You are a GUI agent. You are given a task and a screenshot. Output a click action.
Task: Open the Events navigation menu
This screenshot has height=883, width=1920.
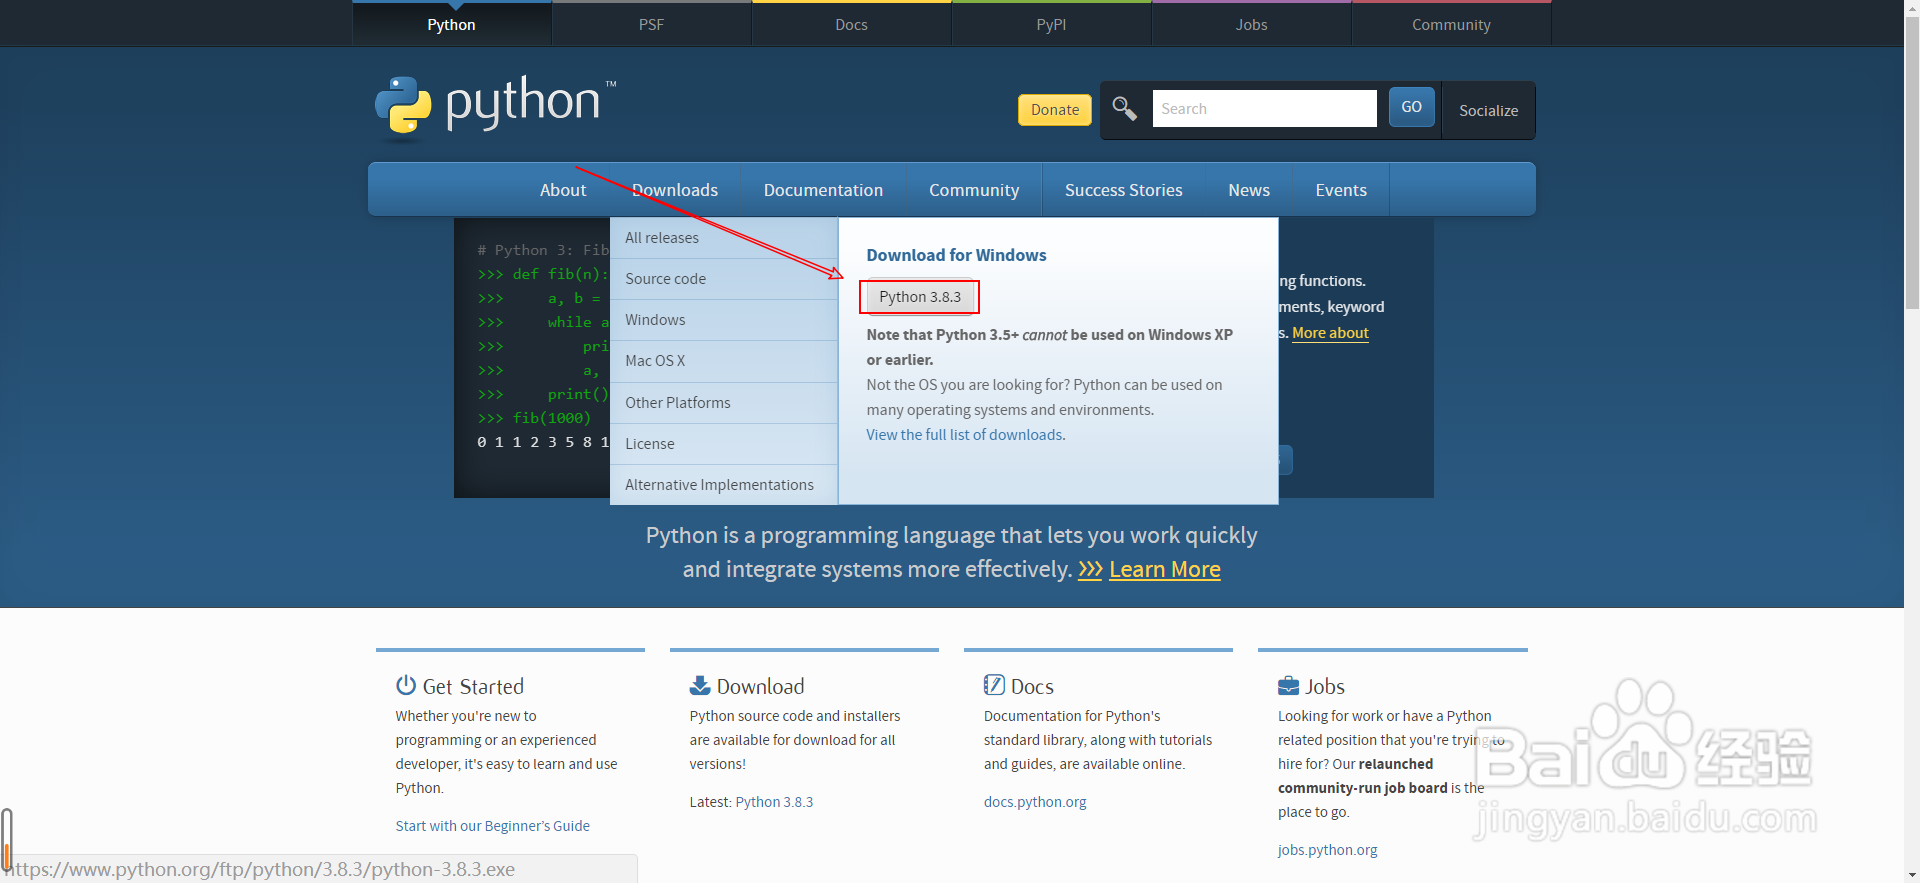[1341, 190]
